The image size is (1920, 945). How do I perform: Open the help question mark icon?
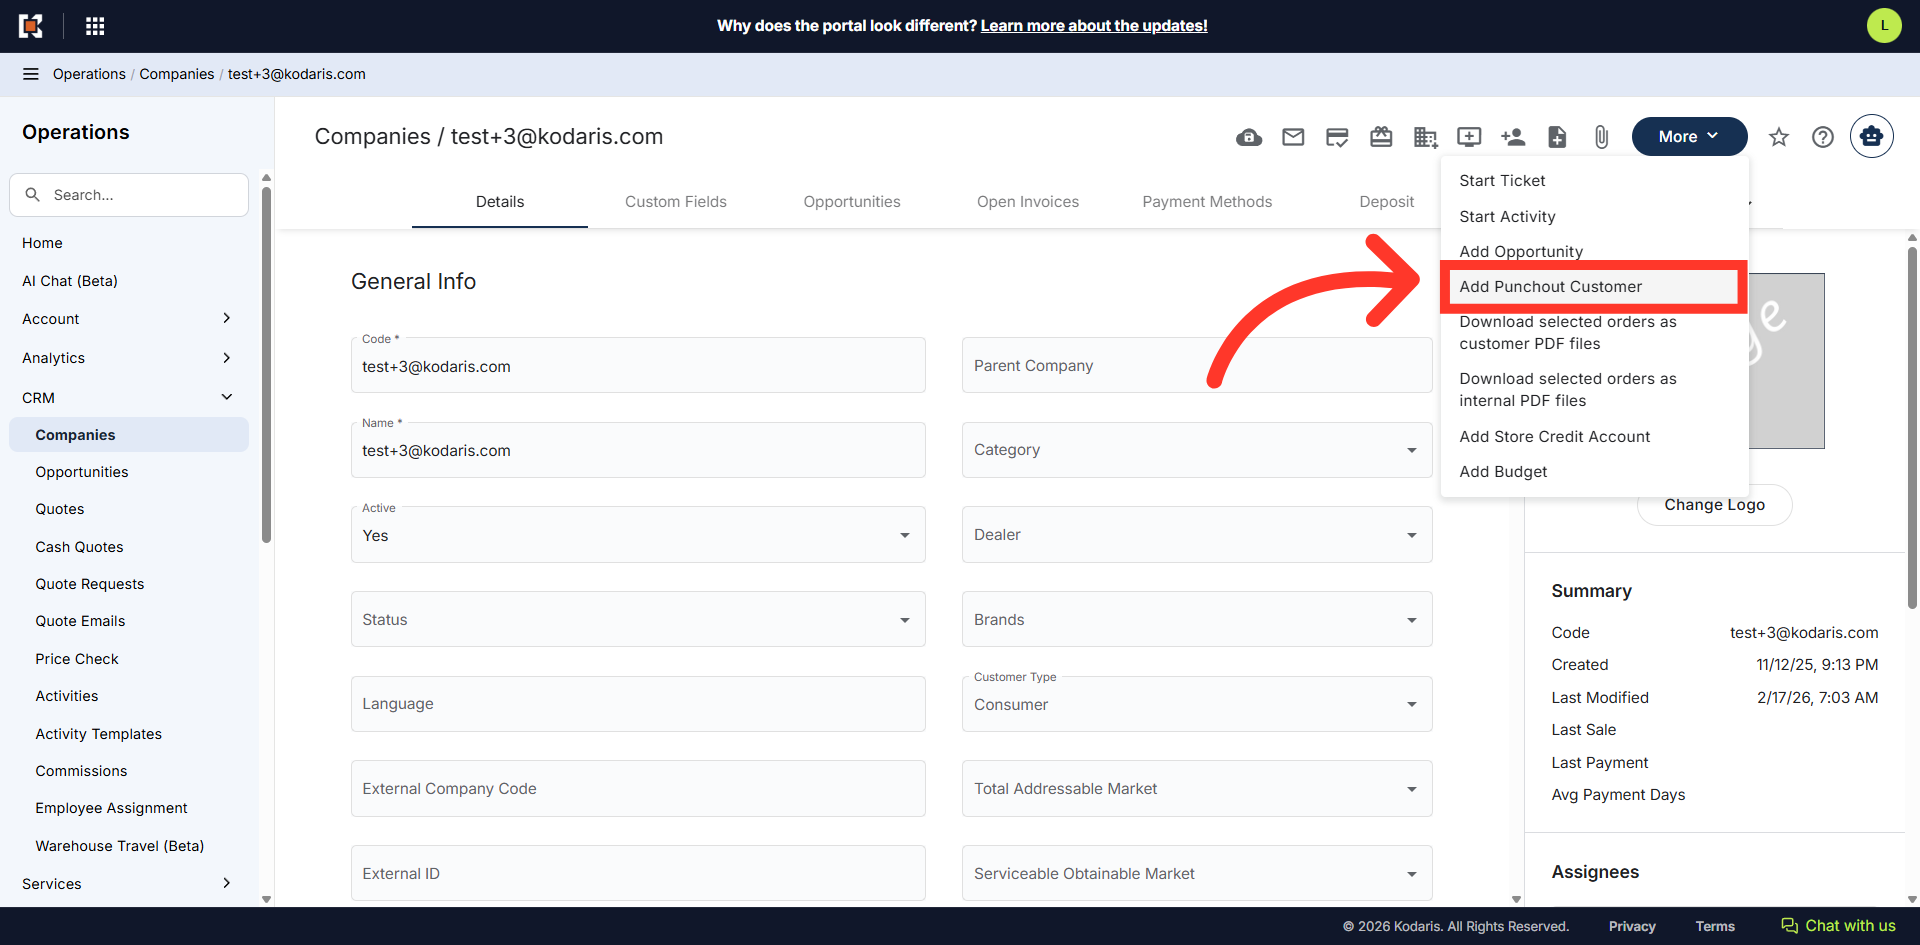1823,137
